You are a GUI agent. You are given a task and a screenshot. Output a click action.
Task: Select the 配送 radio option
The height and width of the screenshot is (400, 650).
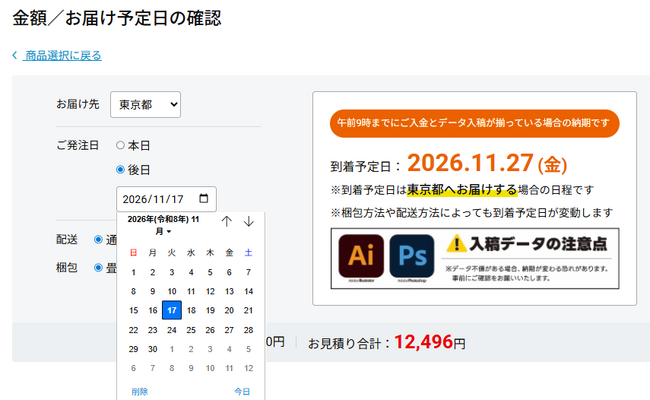98,240
